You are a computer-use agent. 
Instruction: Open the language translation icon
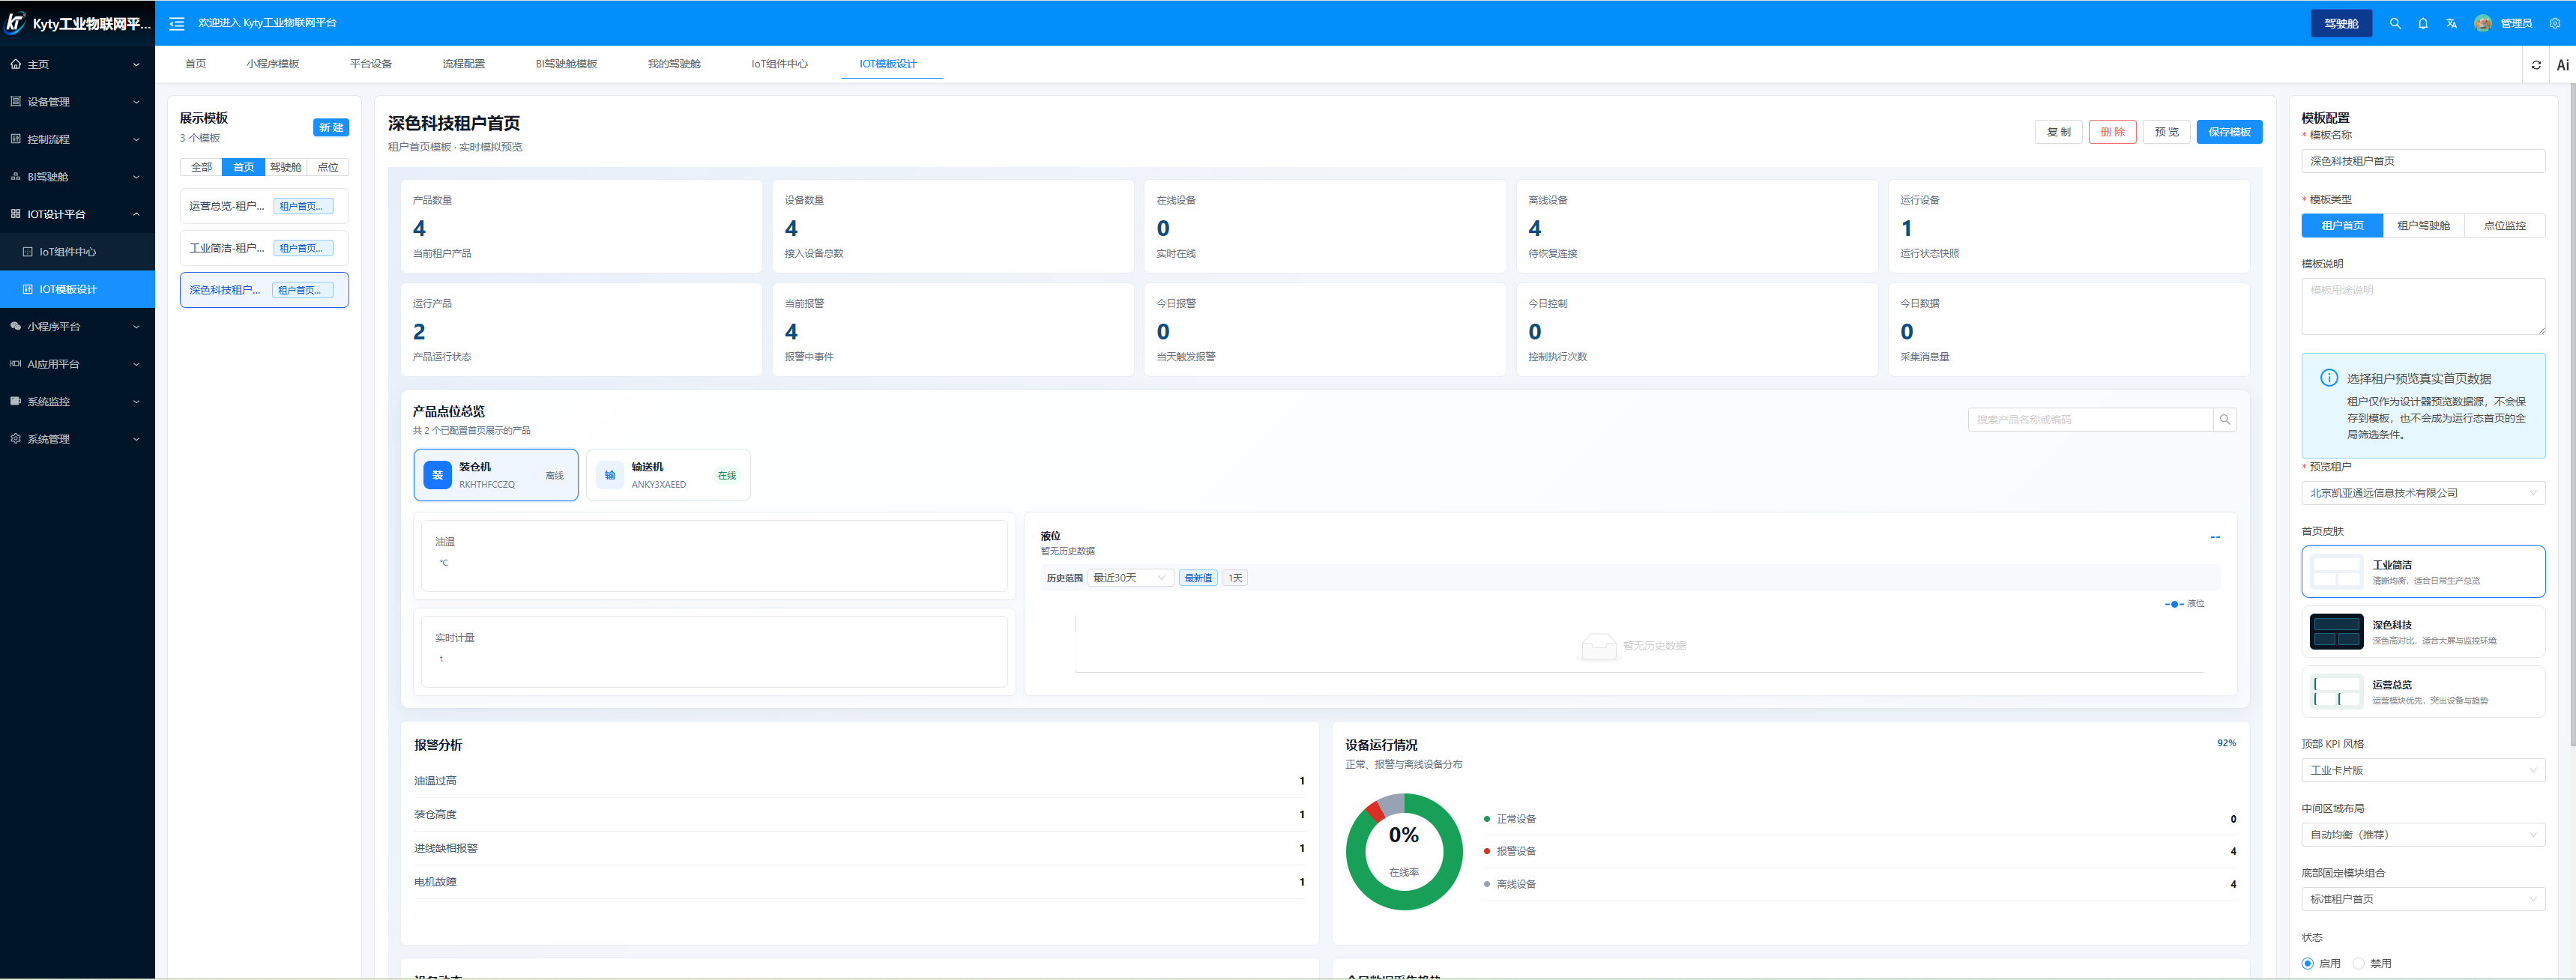click(2451, 23)
